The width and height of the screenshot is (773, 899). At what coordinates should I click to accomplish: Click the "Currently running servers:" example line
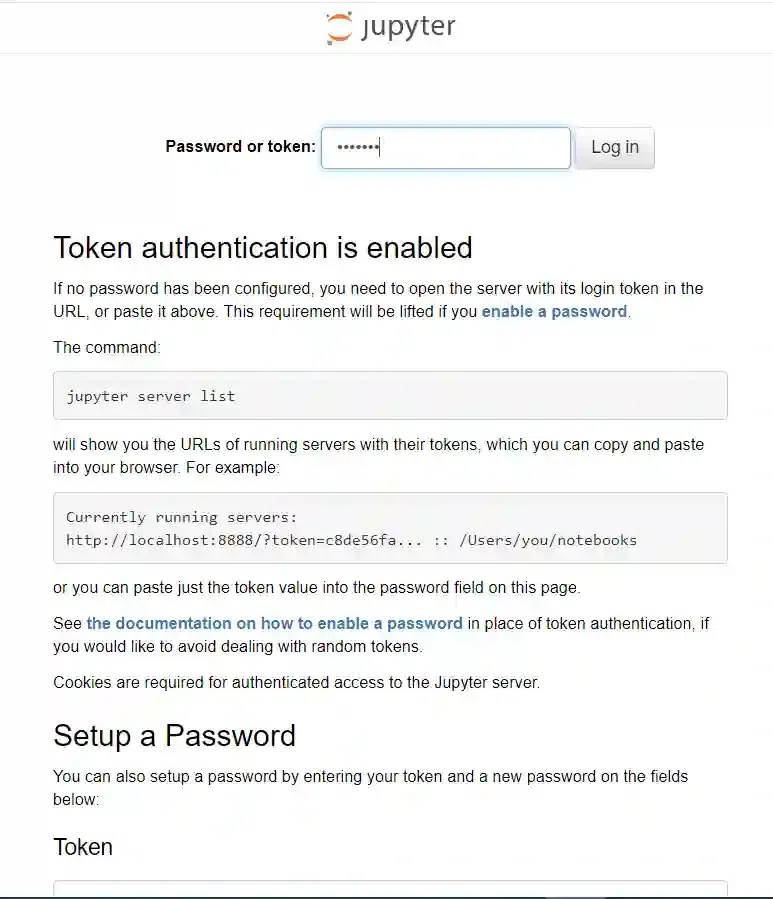tap(181, 517)
